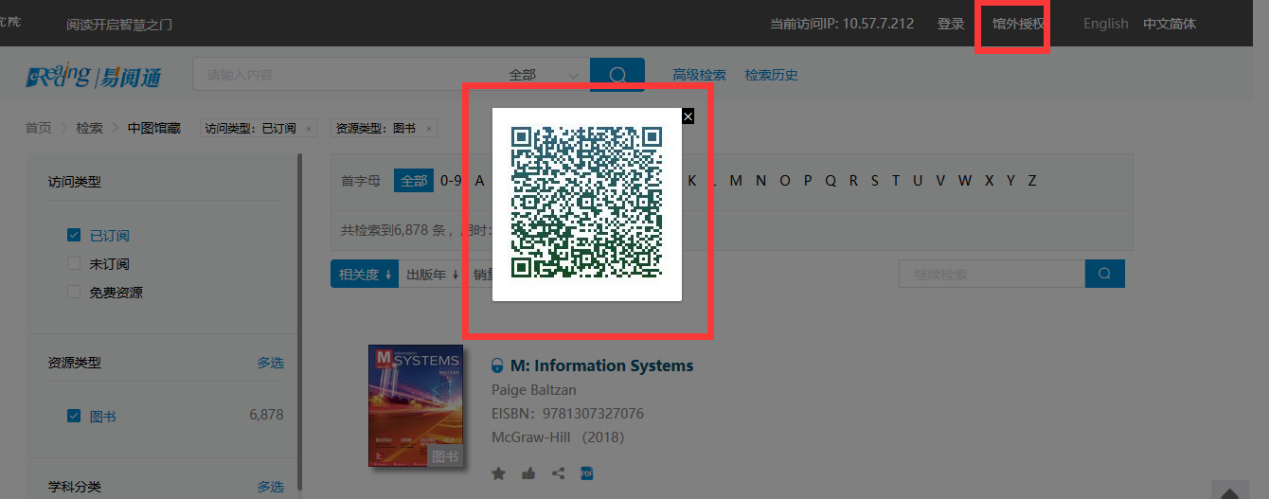Click the share icon under book details
Screen dimensions: 1269x499
558,473
